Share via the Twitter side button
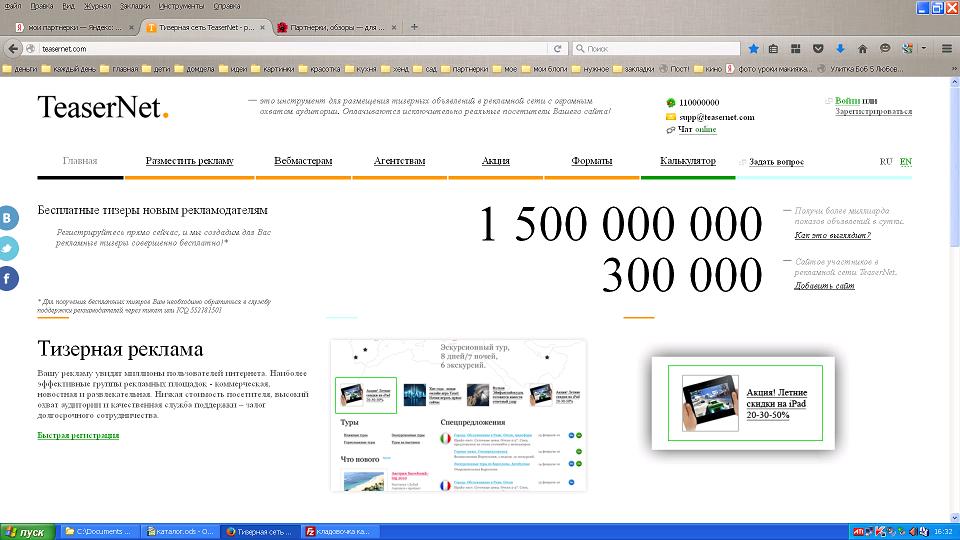Image resolution: width=960 pixels, height=540 pixels. tap(8, 248)
